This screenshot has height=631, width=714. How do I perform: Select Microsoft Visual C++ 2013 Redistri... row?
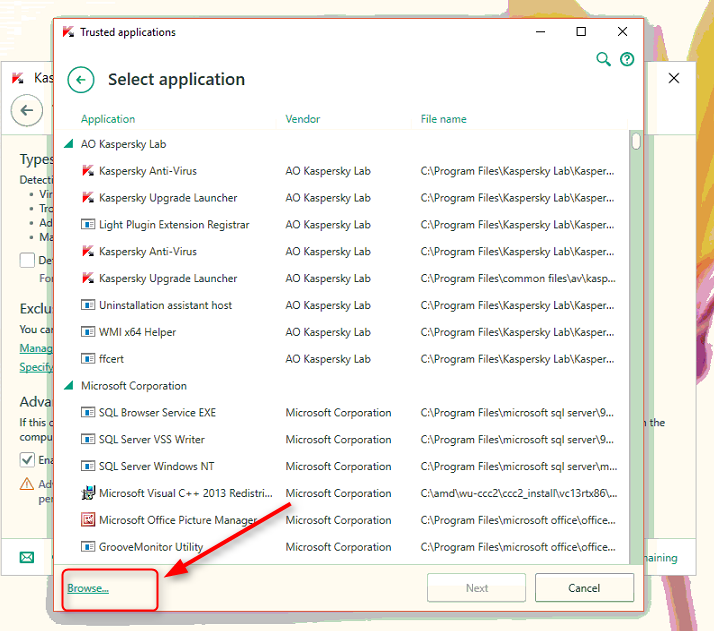click(x=342, y=493)
